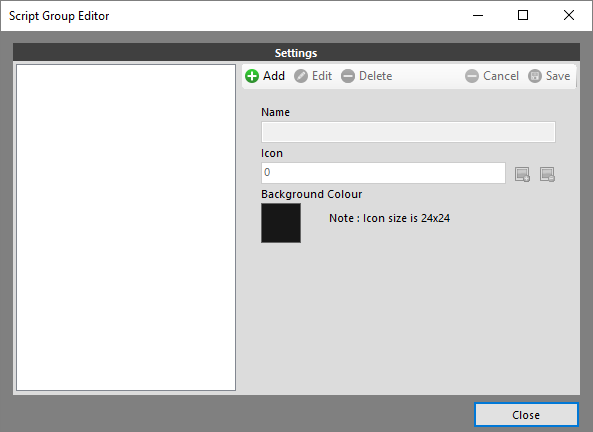Select the Delete text label in toolbar
Viewport: 593px width, 432px height.
(376, 76)
